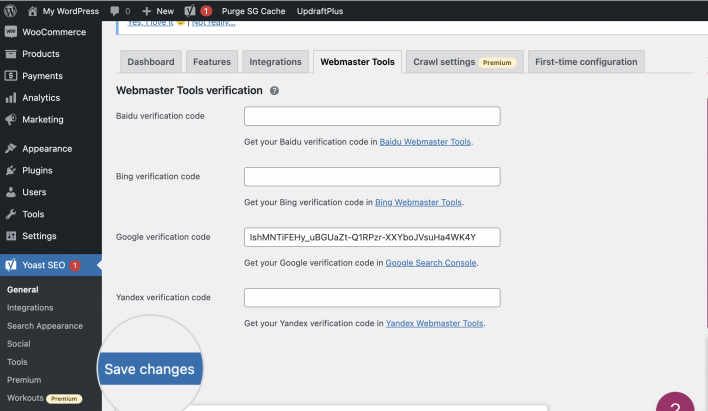Image resolution: width=708 pixels, height=411 pixels.
Task: Select the Webmaster Tools tab
Action: pyautogui.click(x=357, y=62)
